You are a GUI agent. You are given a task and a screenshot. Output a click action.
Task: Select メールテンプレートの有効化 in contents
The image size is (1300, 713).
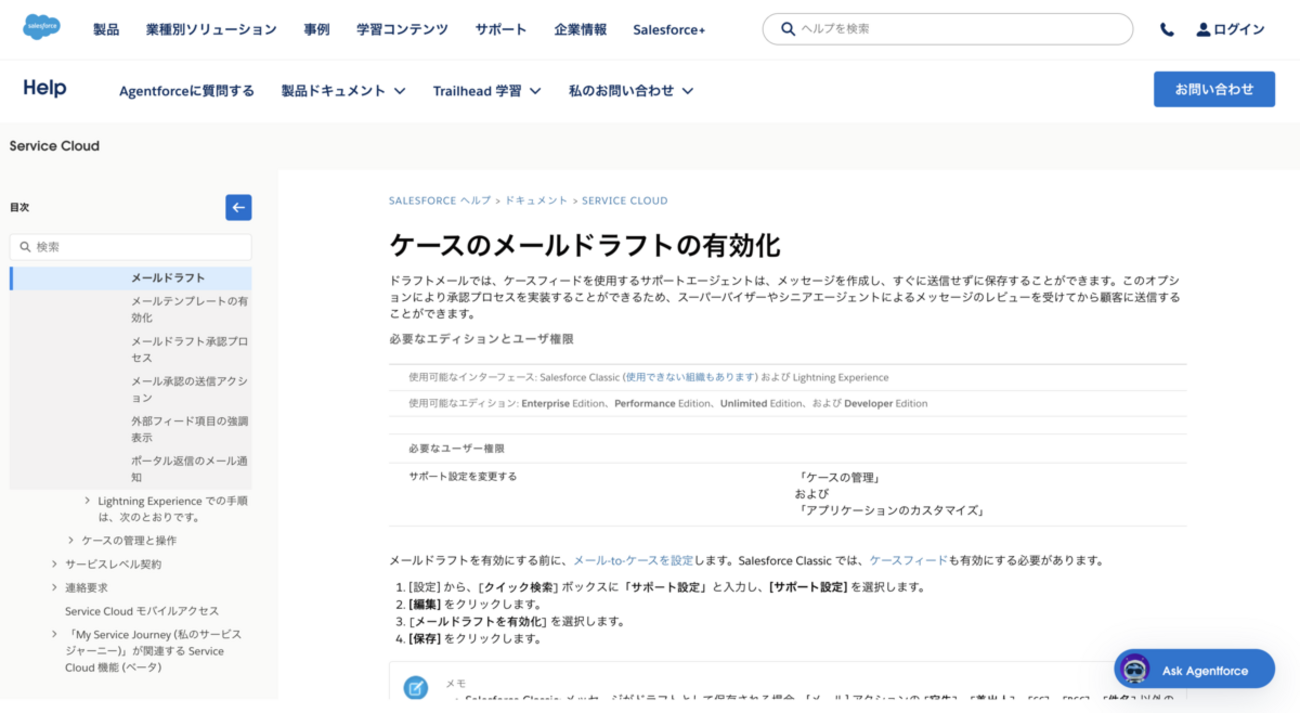pos(190,309)
